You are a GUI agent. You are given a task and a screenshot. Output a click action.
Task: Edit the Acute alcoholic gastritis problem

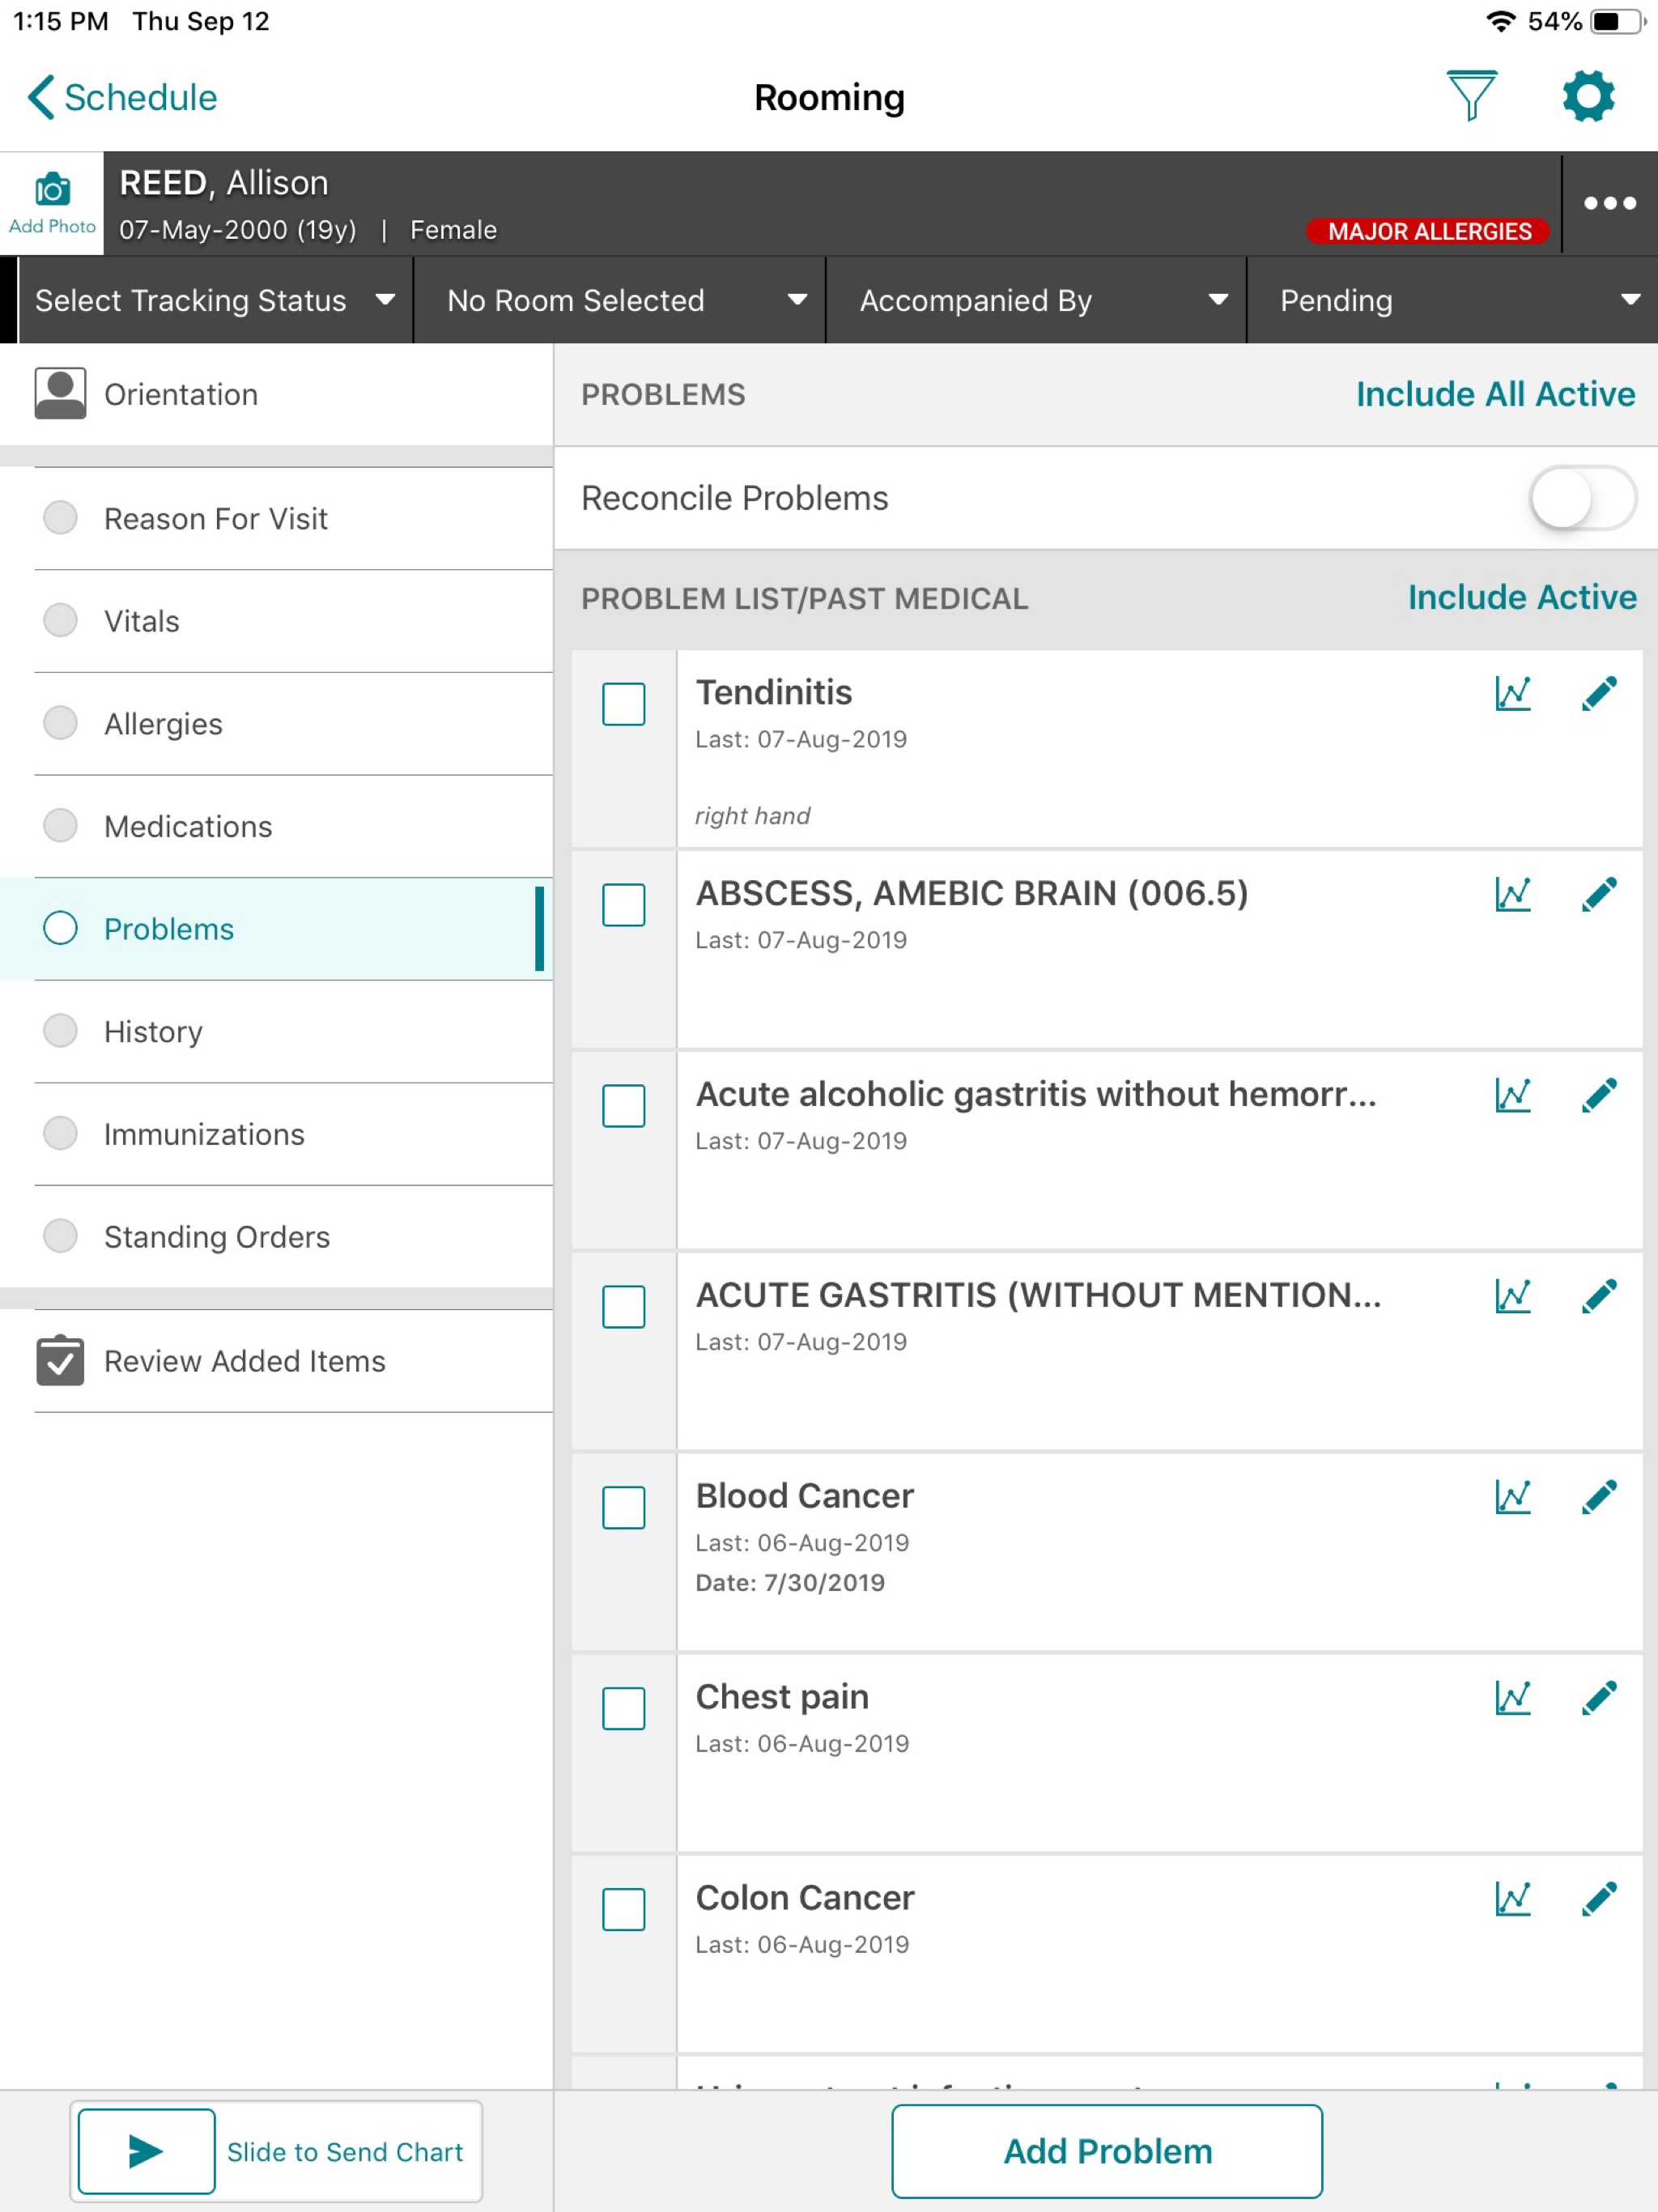click(1599, 1095)
